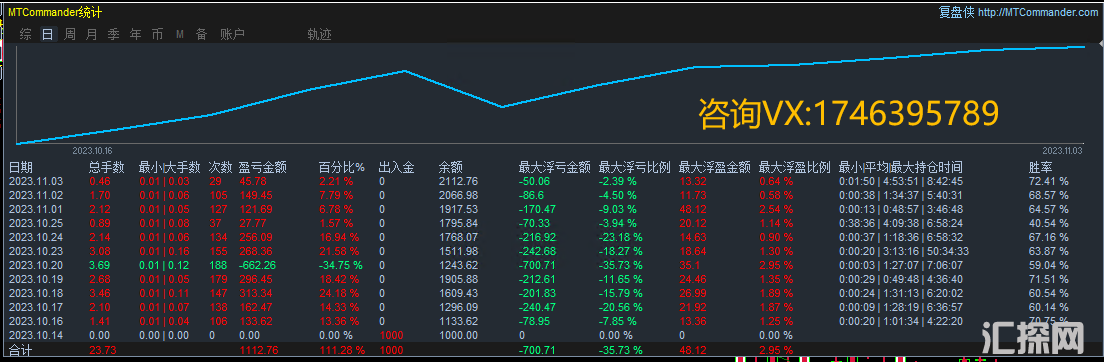
Task: Switch to the 轨迹 trajectory tab
Action: (320, 34)
